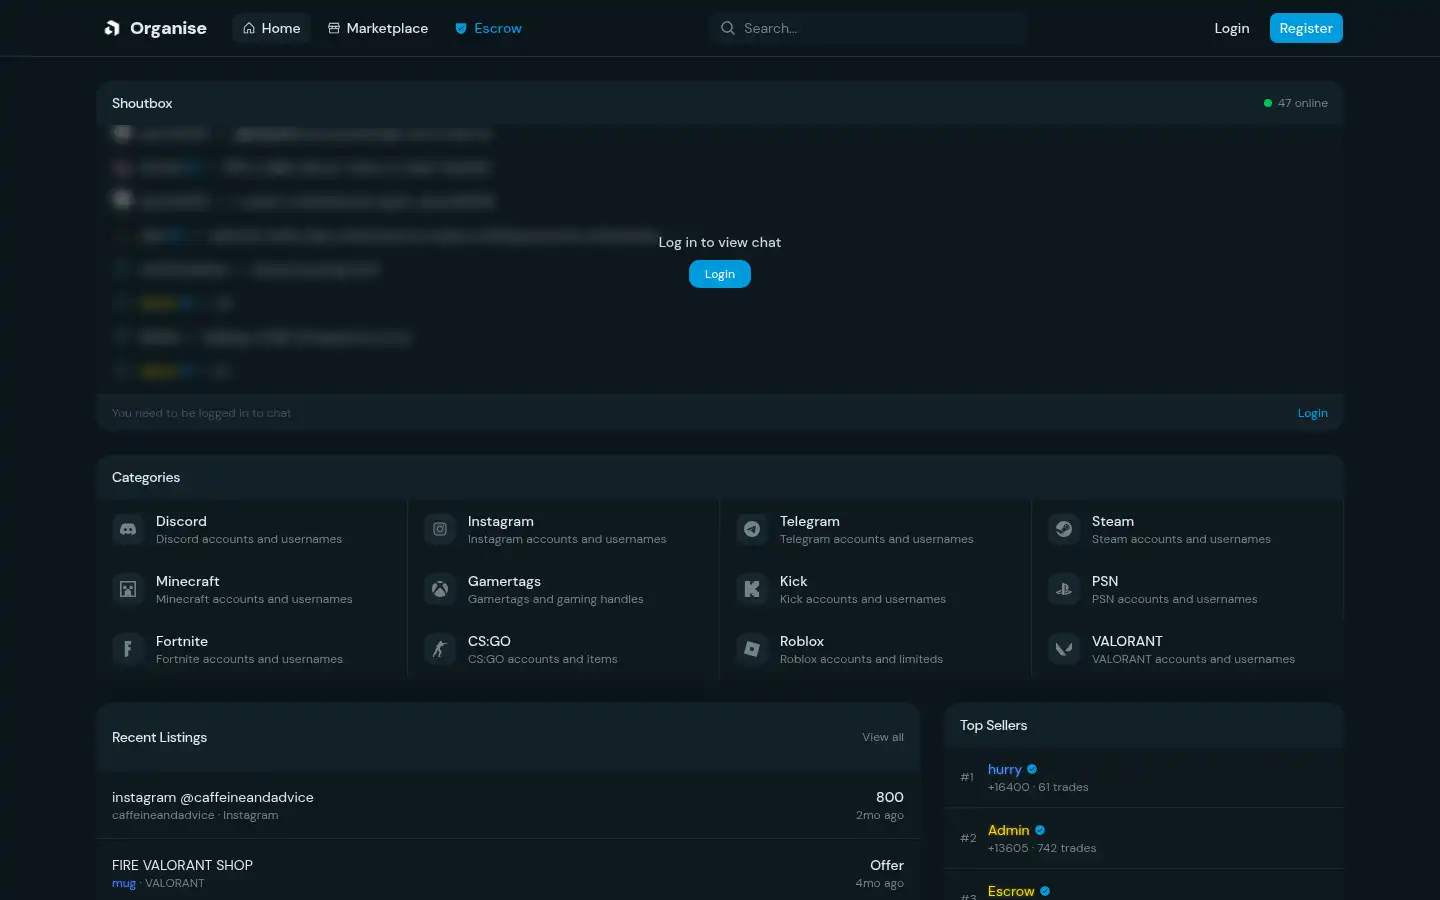Open the Roblox category icon
This screenshot has height=900, width=1440.
point(752,649)
